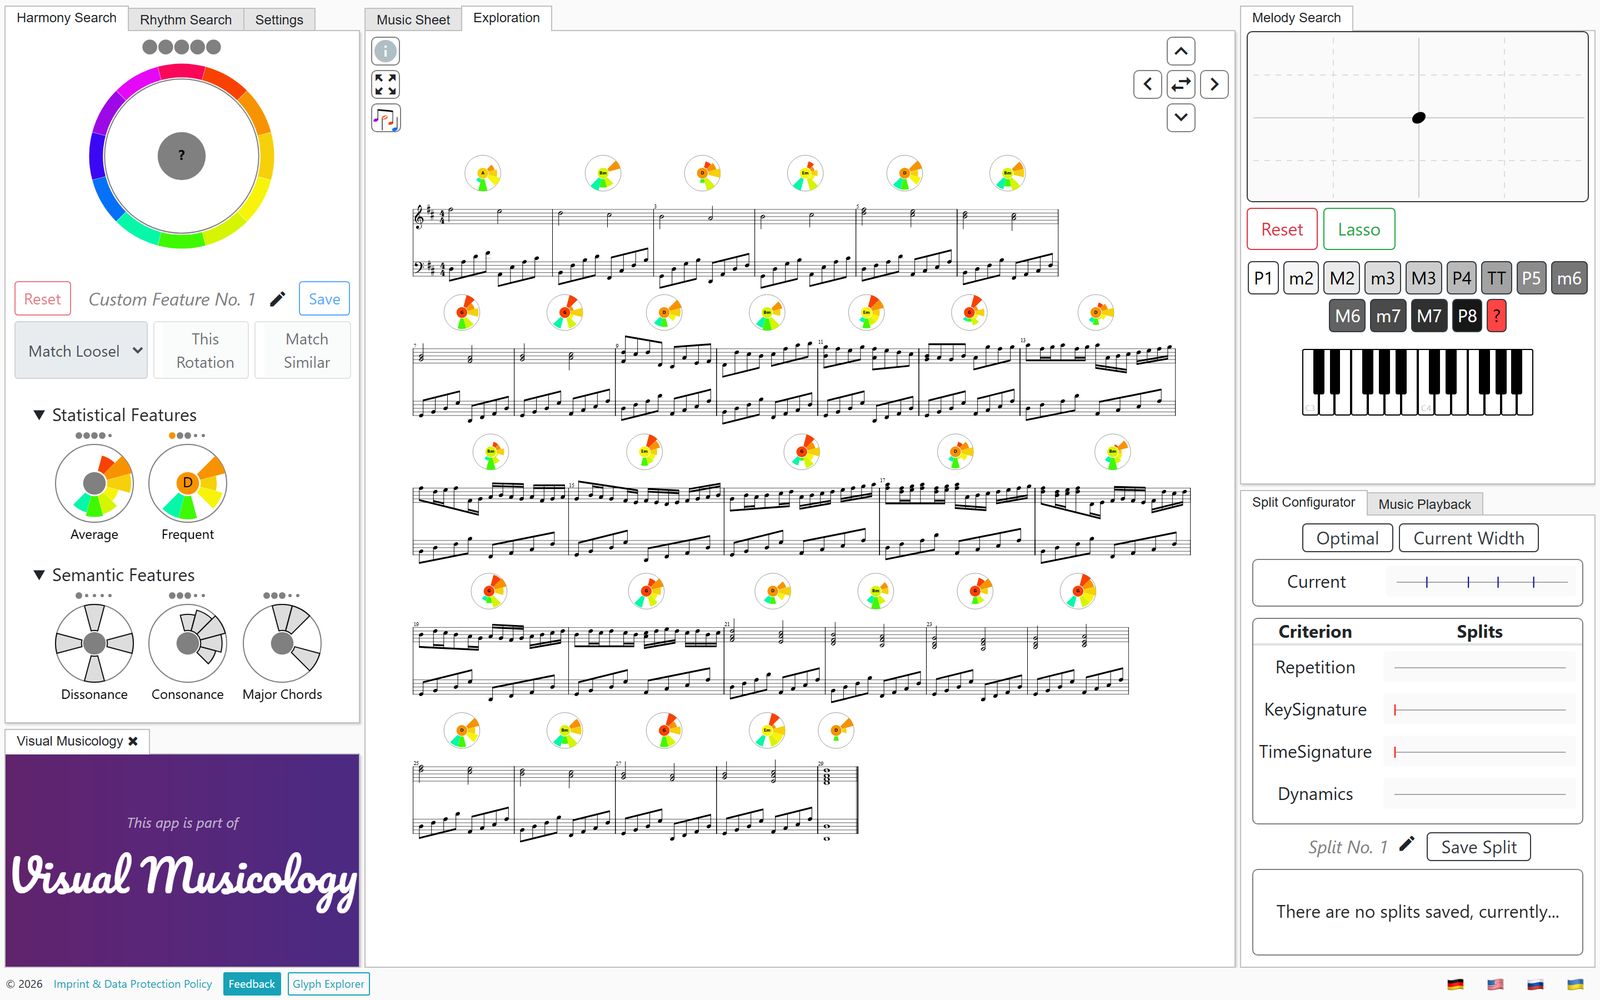Activate the Lasso selection button
1600x1000 pixels.
tap(1359, 229)
